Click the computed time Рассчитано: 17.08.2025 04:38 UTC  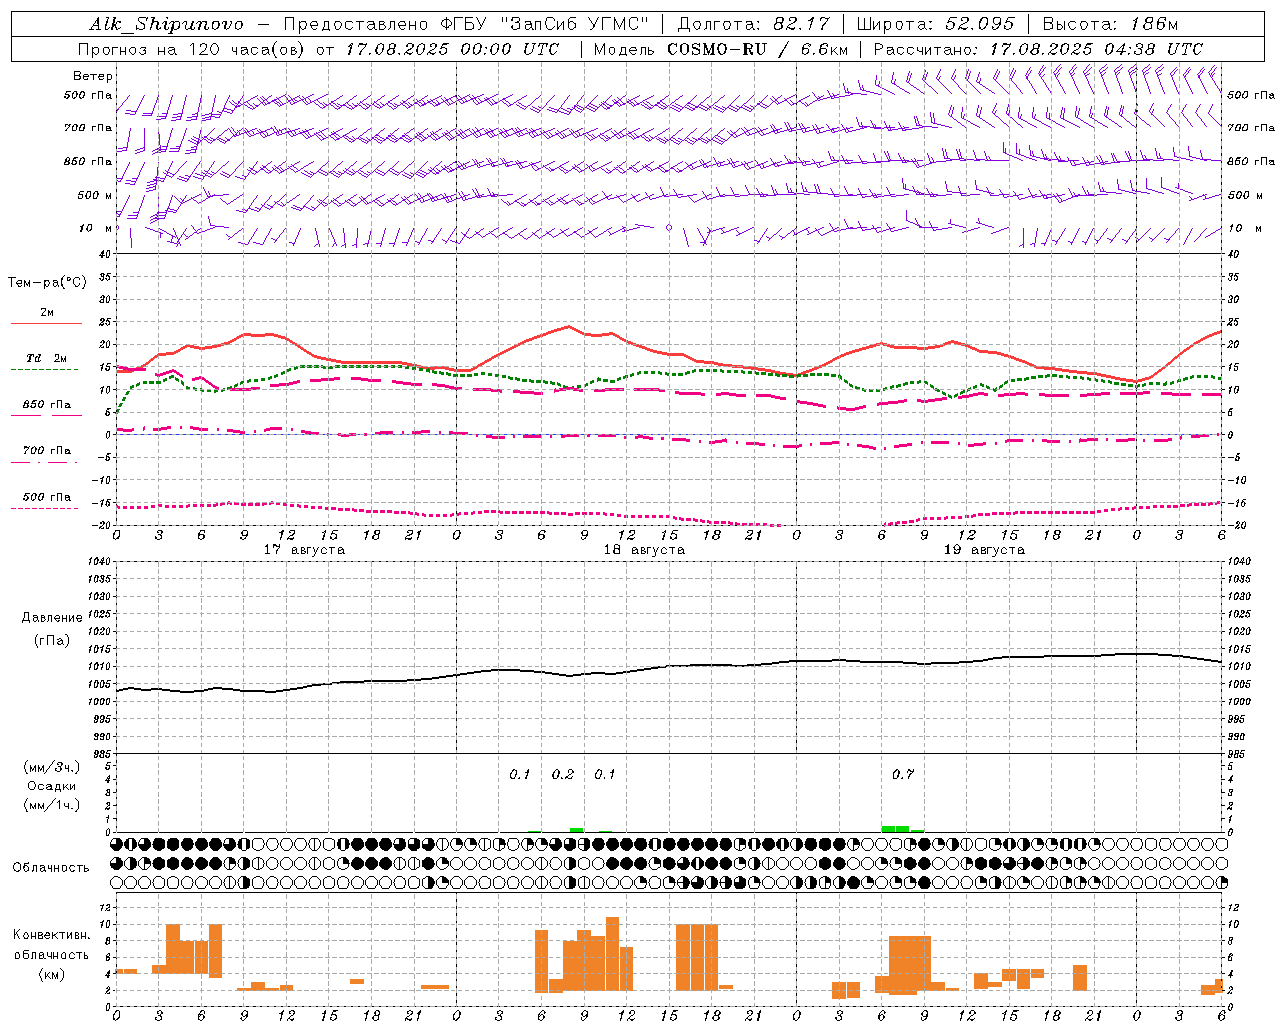(1038, 49)
